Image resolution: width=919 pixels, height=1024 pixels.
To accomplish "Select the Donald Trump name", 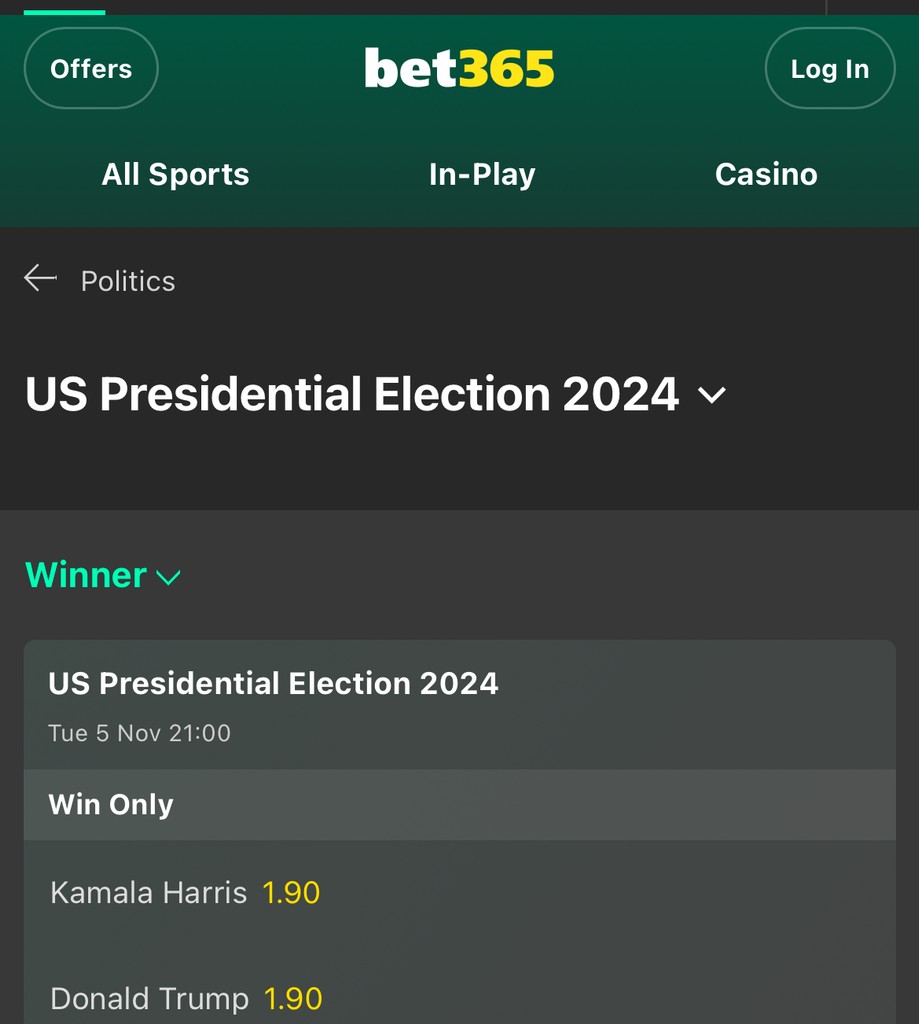I will coord(149,998).
